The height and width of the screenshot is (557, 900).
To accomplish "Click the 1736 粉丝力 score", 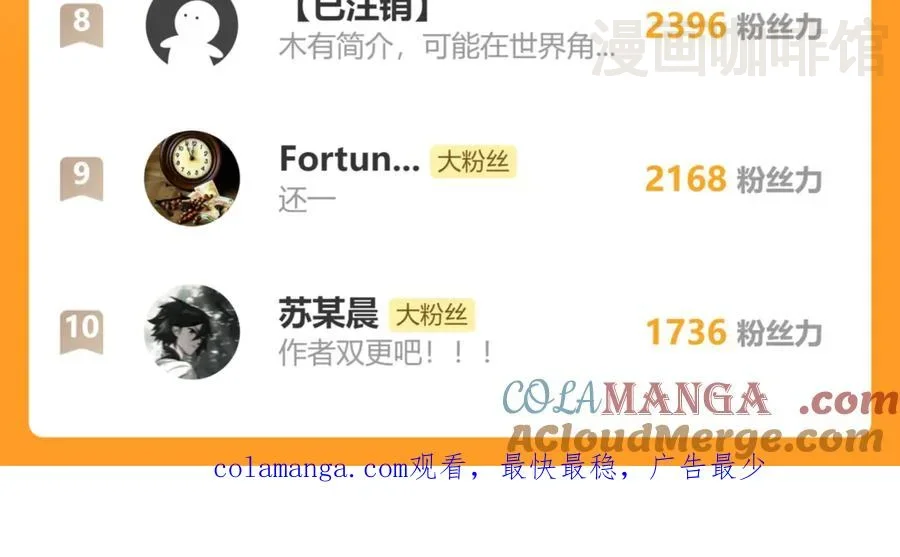I will 734,332.
